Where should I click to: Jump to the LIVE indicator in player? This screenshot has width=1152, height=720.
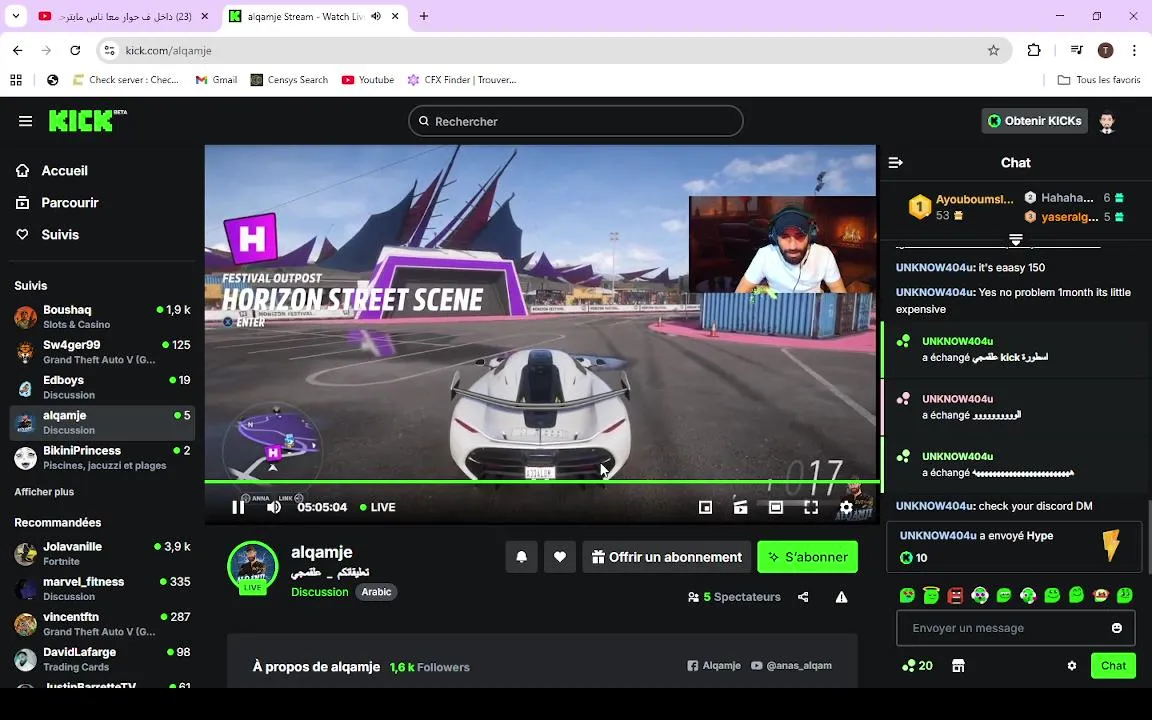click(x=378, y=507)
